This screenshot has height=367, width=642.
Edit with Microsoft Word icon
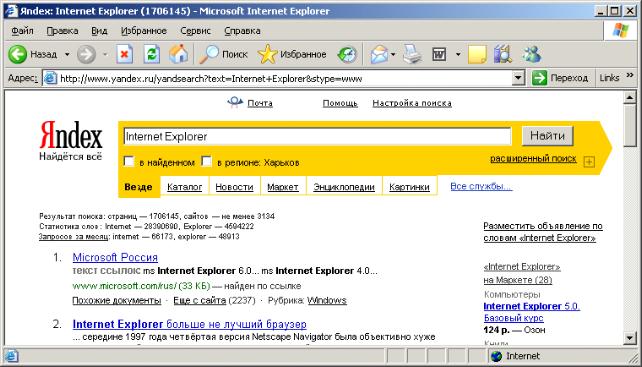point(439,54)
